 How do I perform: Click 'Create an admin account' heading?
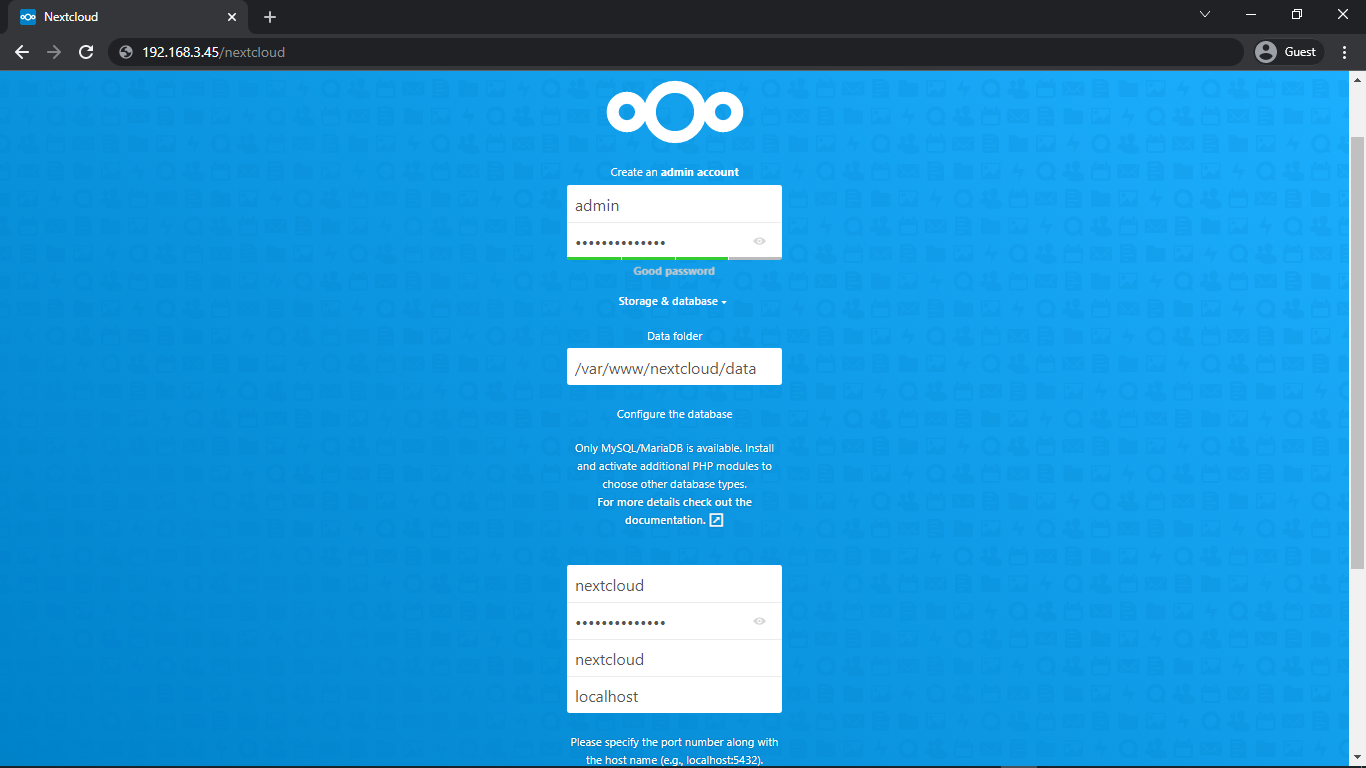(674, 172)
